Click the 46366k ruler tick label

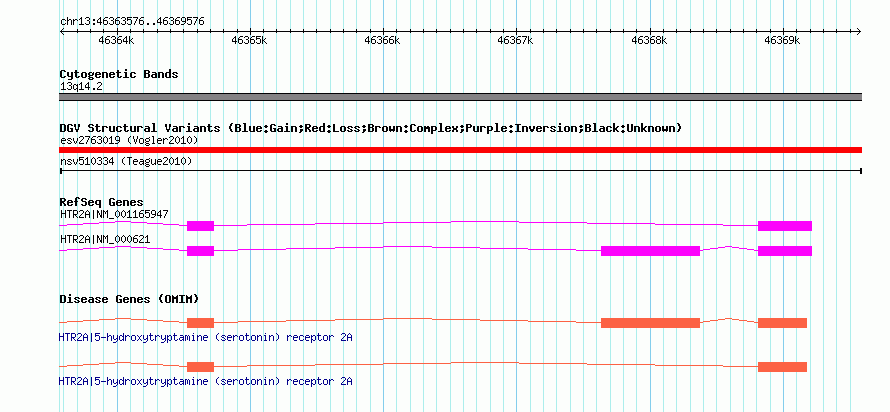pyautogui.click(x=382, y=40)
